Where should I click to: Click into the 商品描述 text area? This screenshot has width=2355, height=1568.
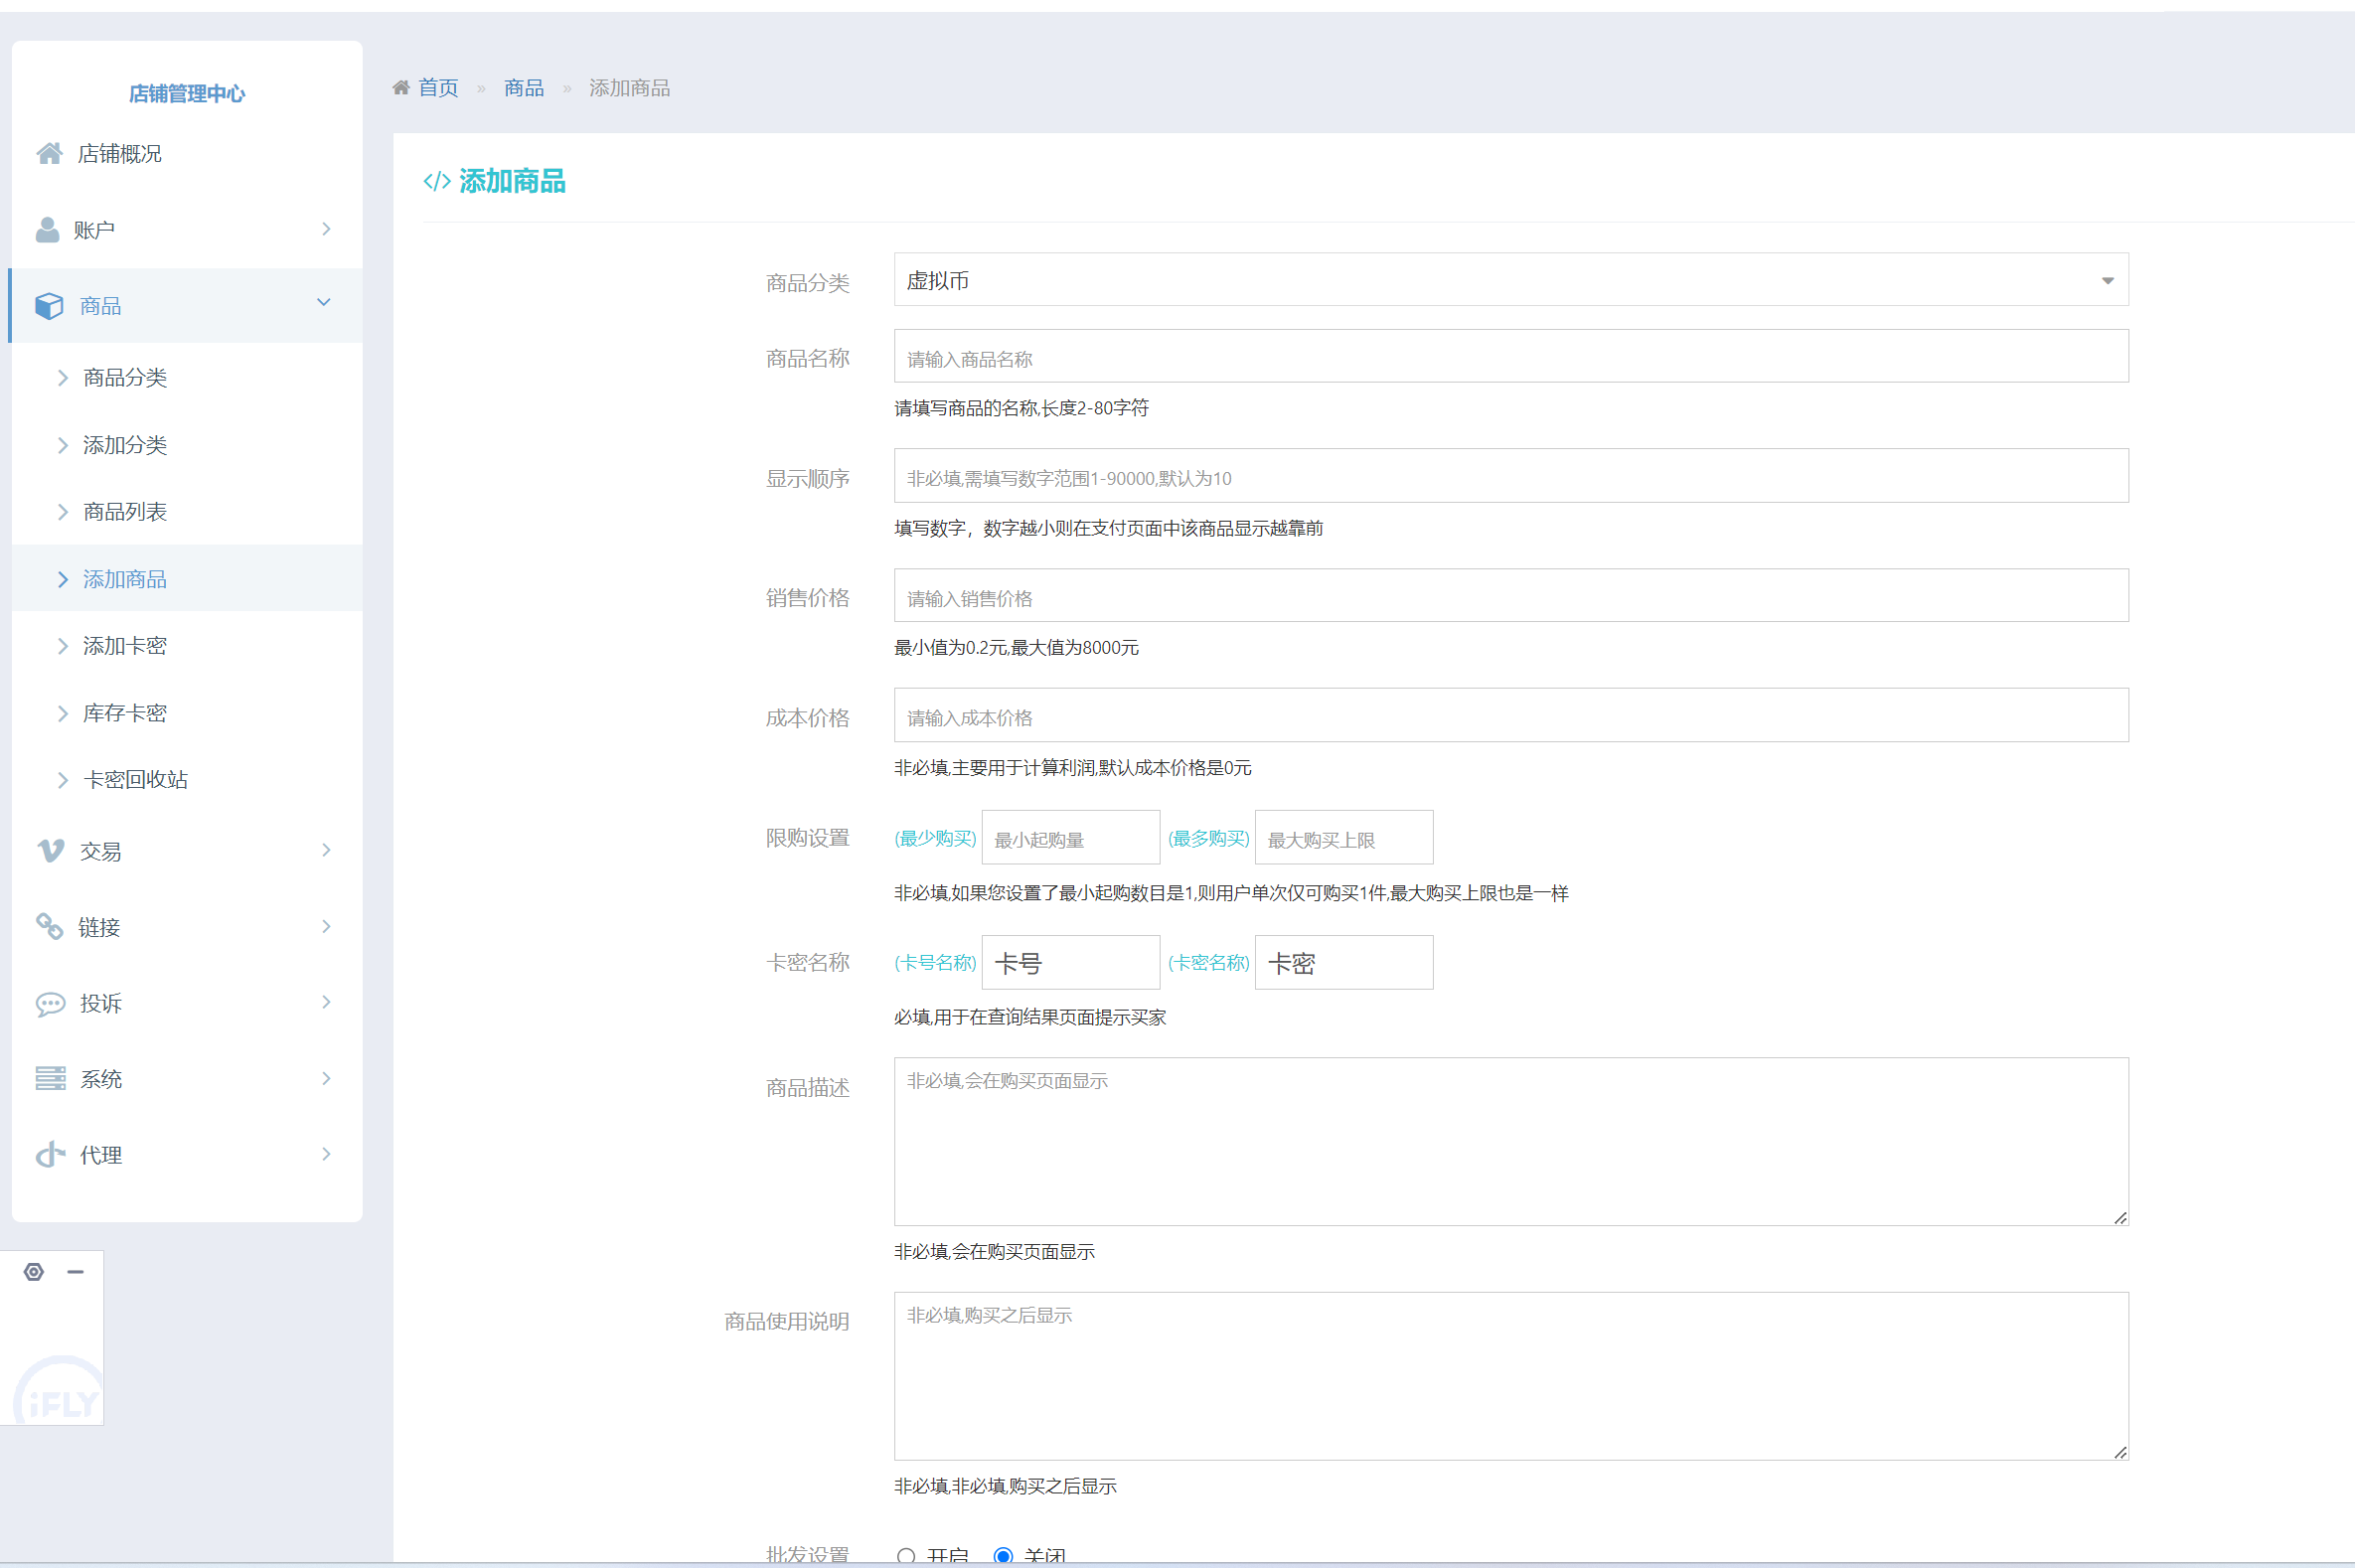[x=1510, y=1141]
